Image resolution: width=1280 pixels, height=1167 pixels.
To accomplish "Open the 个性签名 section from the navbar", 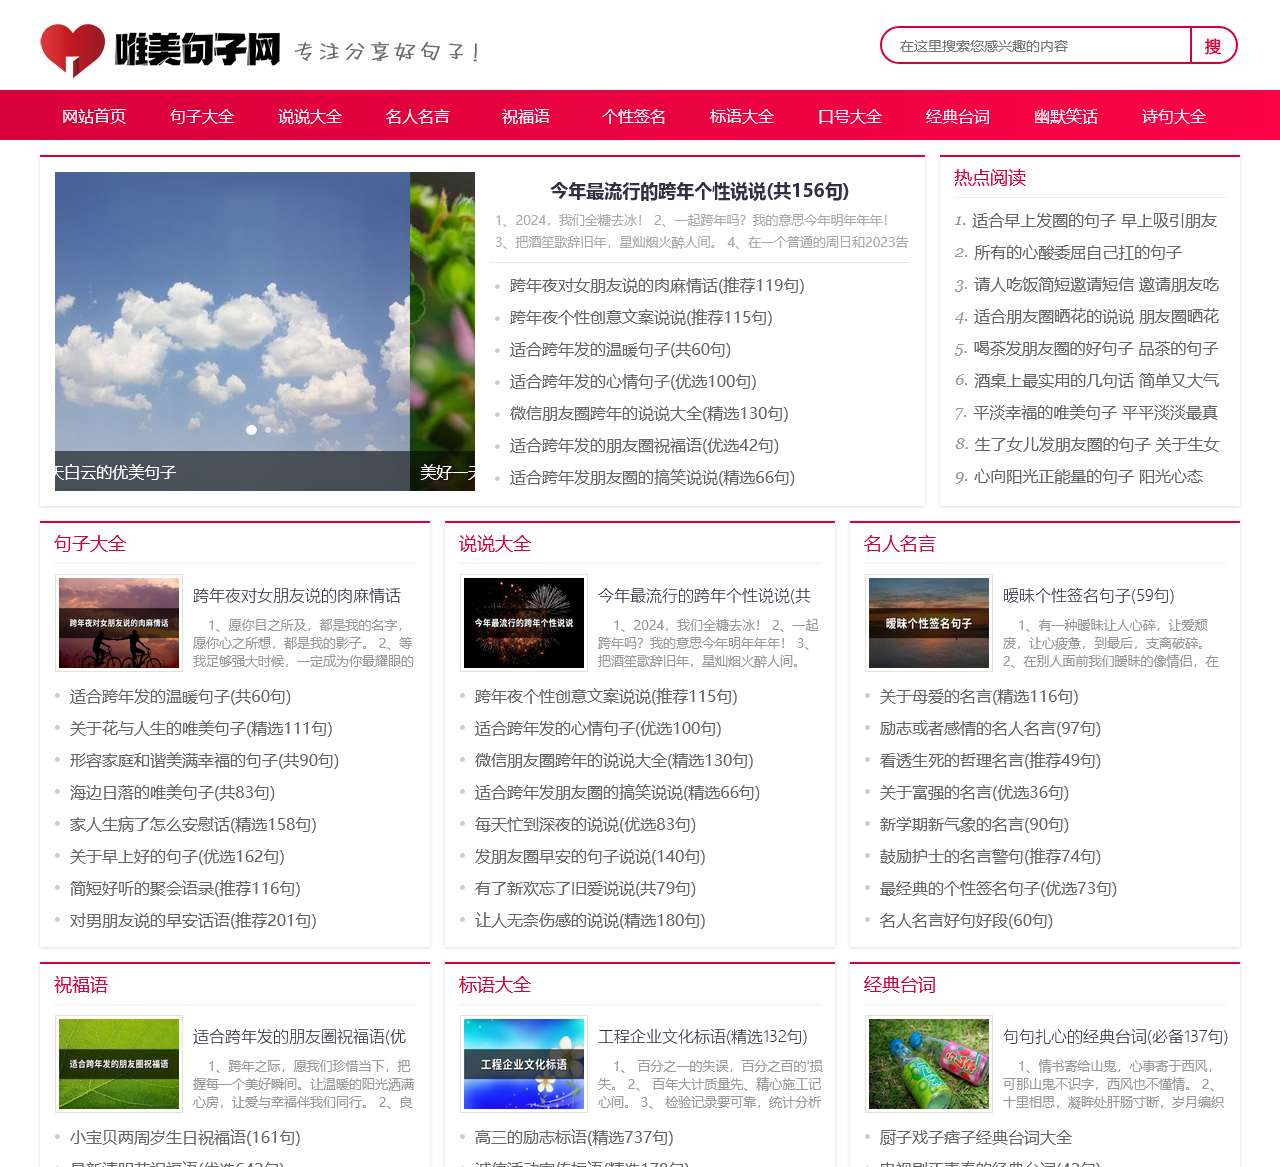I will (x=633, y=116).
